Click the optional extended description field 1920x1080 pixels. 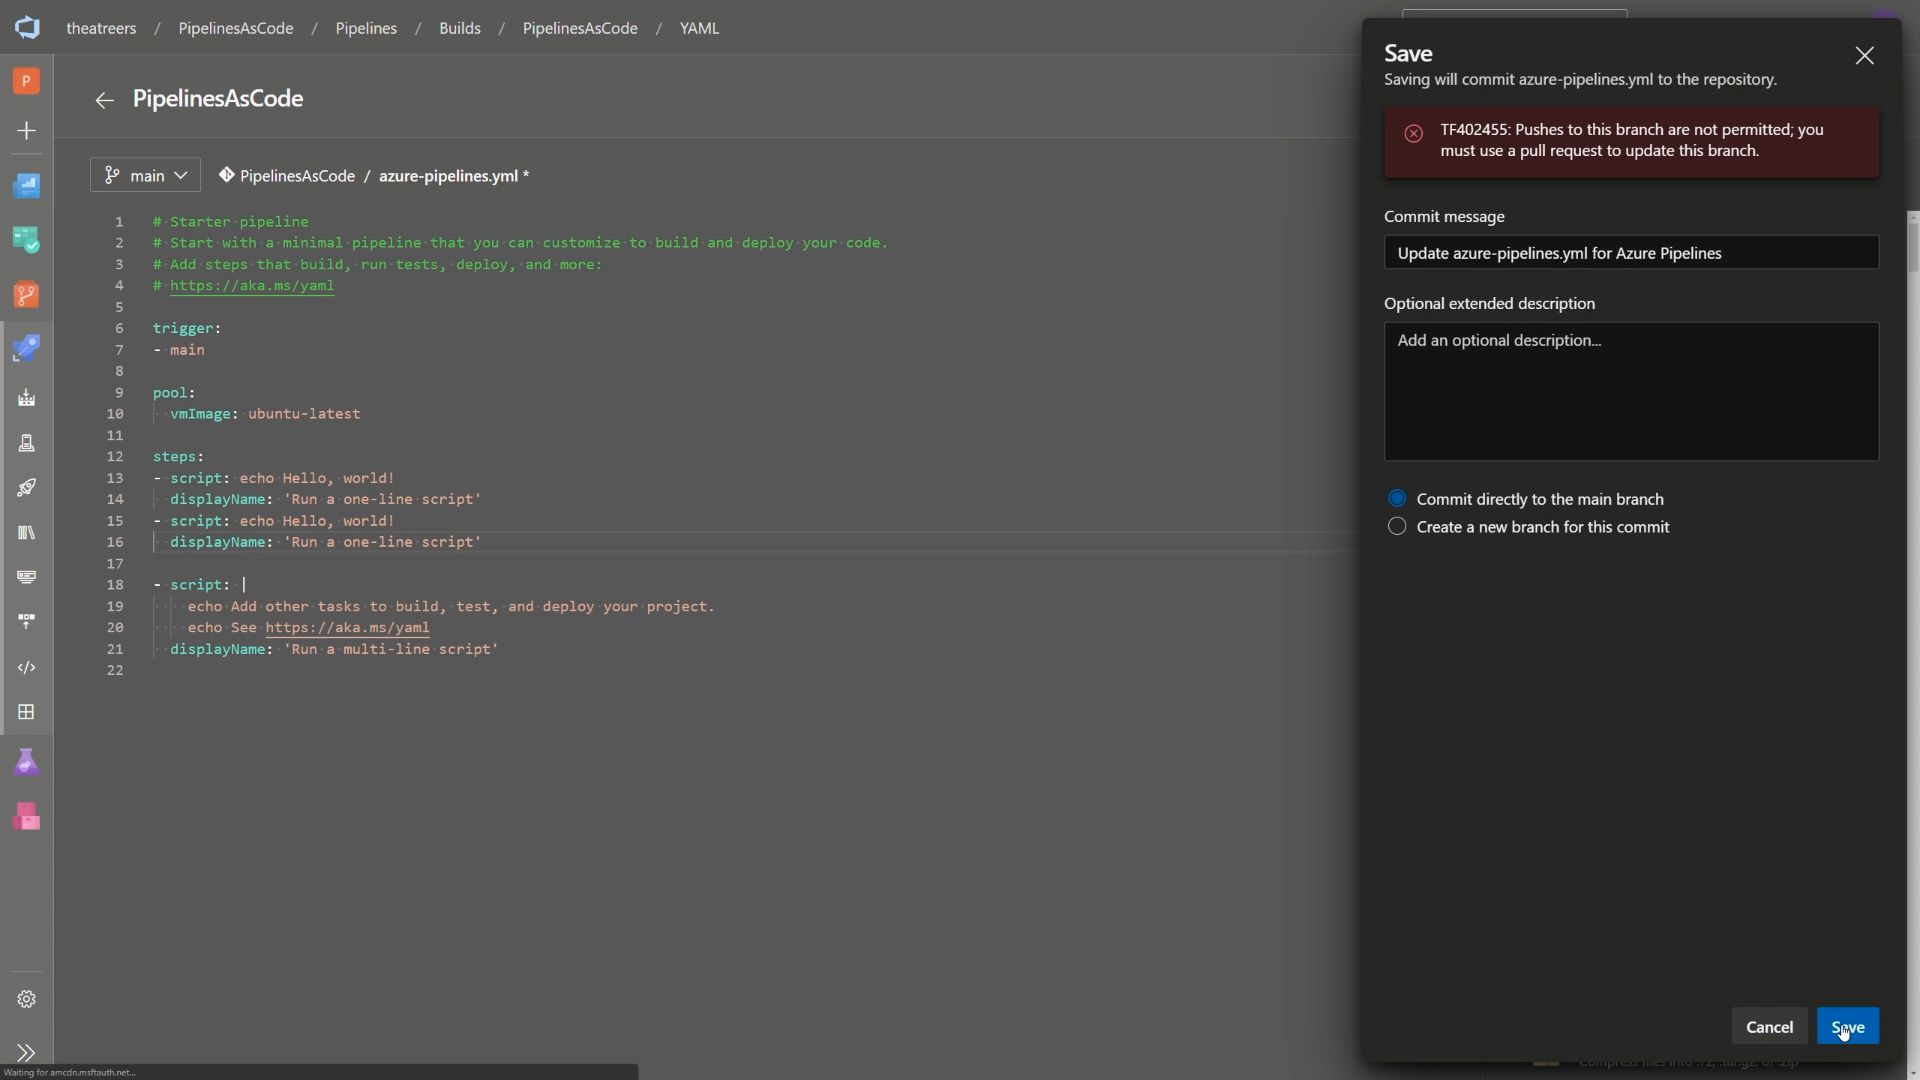(x=1630, y=390)
